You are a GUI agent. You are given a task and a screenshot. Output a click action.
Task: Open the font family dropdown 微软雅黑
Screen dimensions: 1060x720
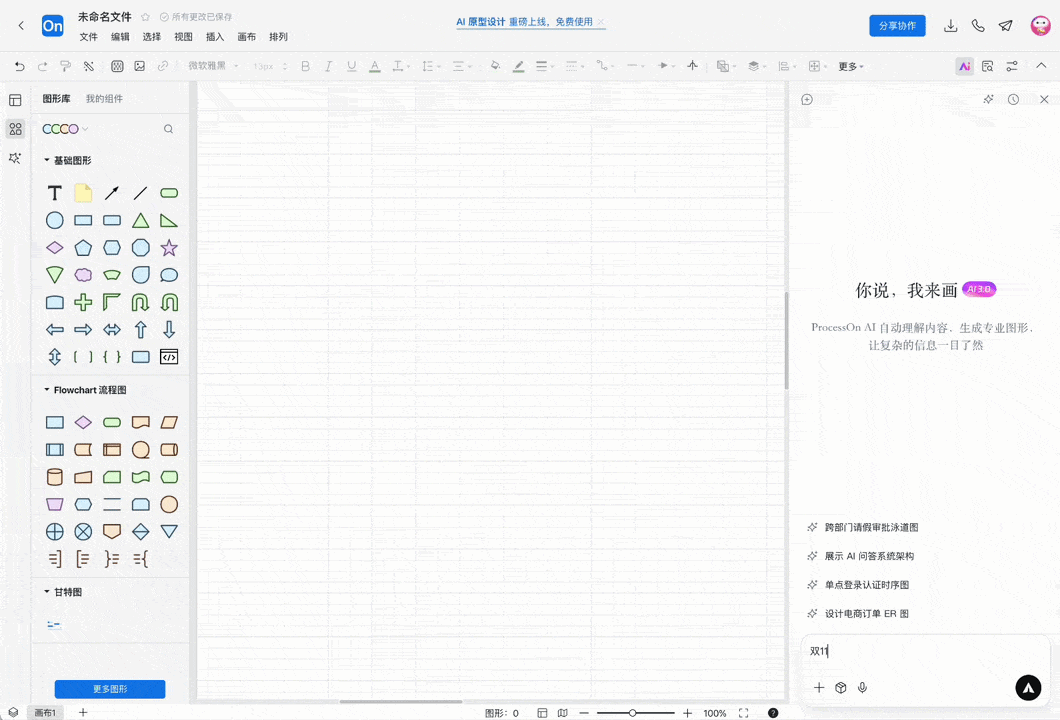(x=213, y=66)
